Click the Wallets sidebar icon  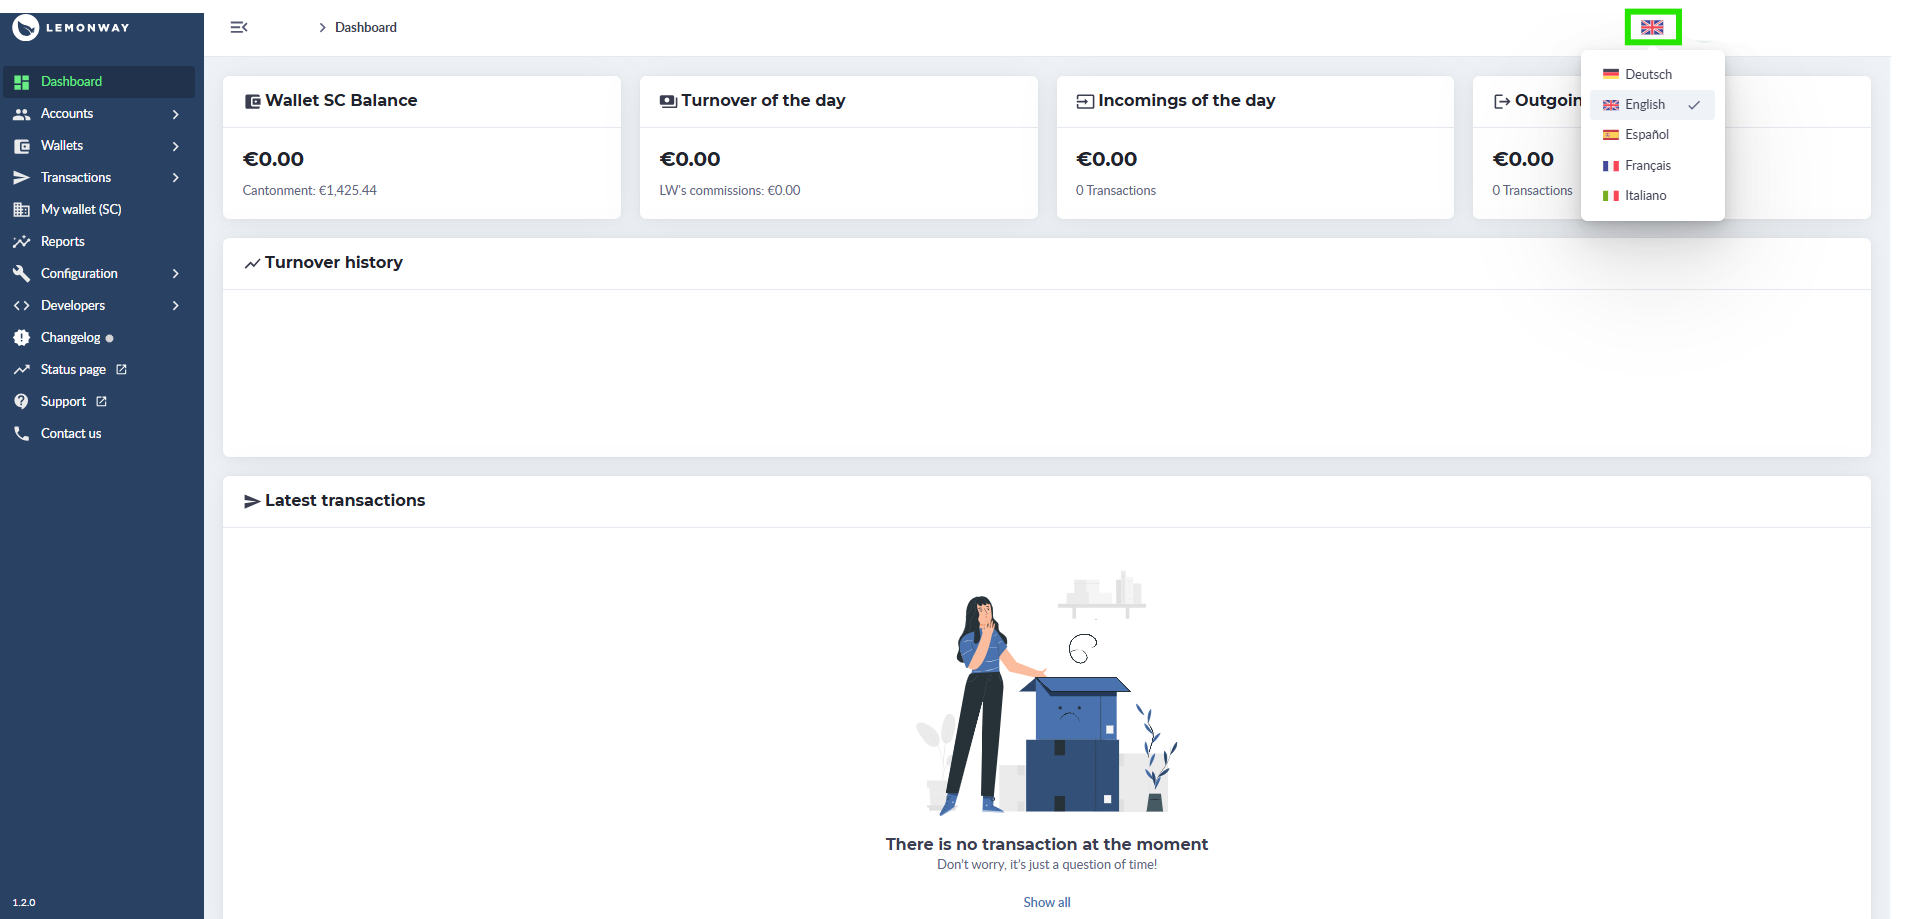point(21,146)
